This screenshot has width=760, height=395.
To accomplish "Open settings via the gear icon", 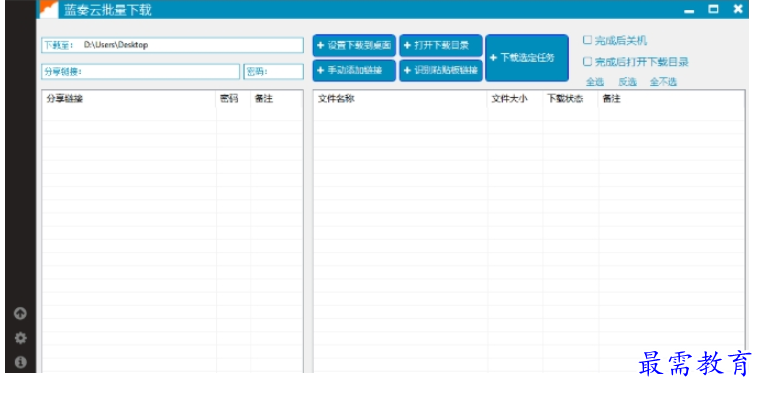I will (20, 338).
